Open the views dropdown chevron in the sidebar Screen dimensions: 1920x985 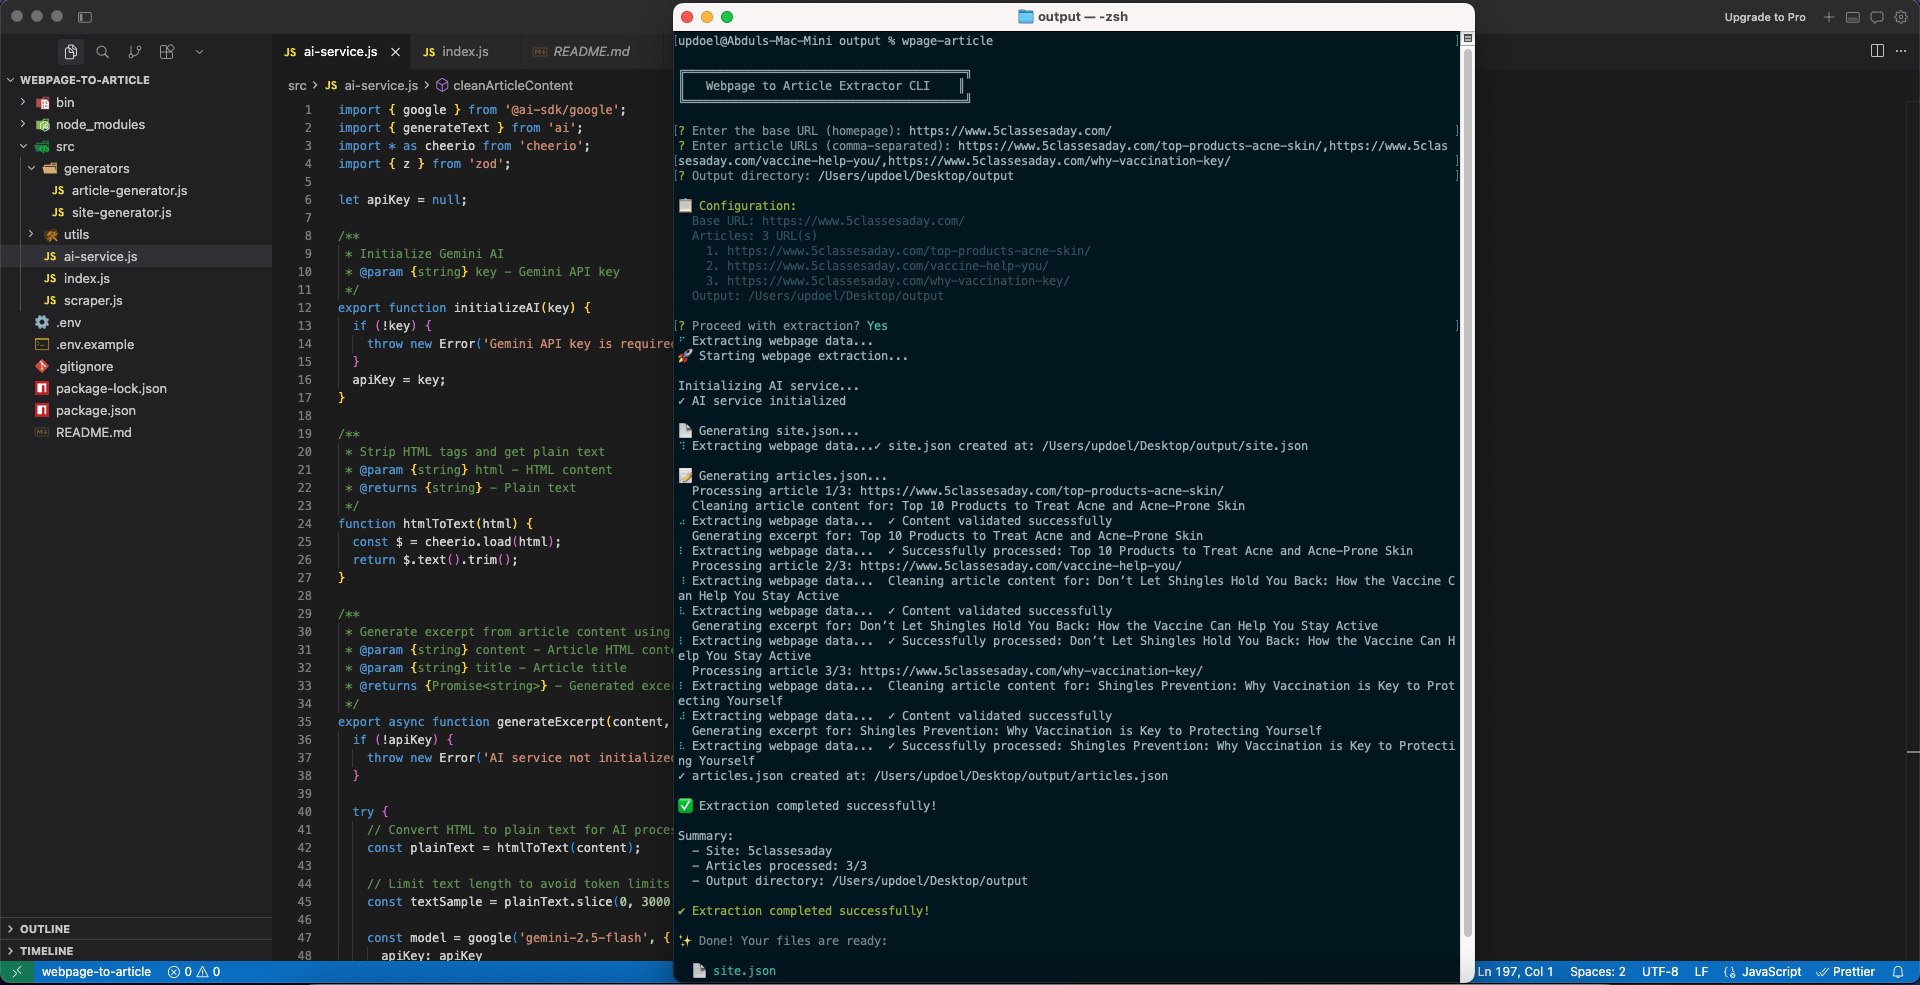199,51
